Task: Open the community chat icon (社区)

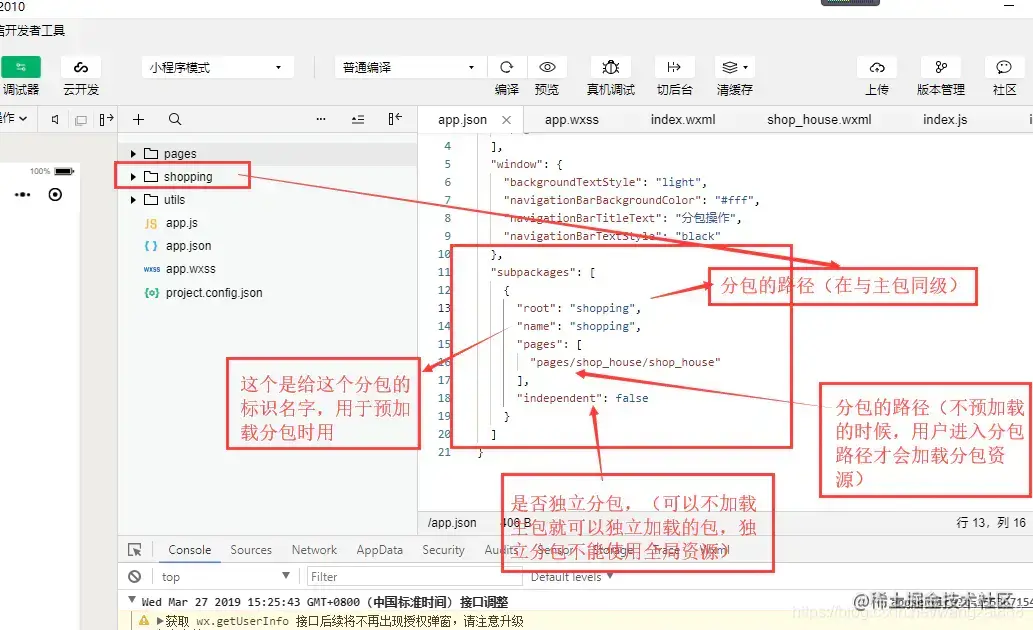Action: pyautogui.click(x=1004, y=67)
